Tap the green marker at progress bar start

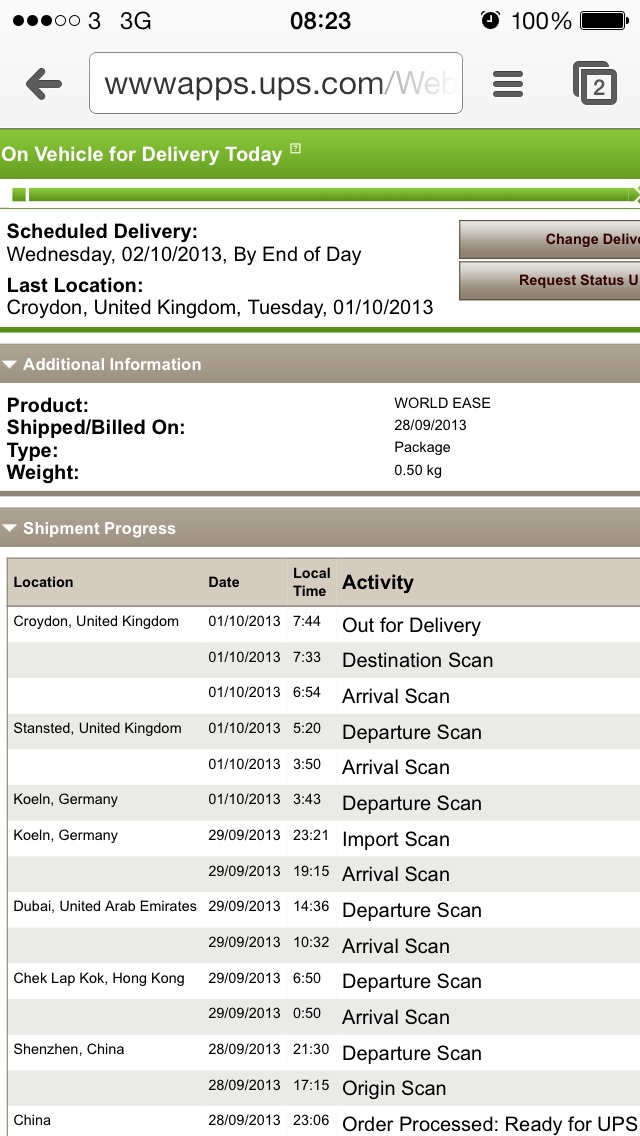(x=20, y=194)
